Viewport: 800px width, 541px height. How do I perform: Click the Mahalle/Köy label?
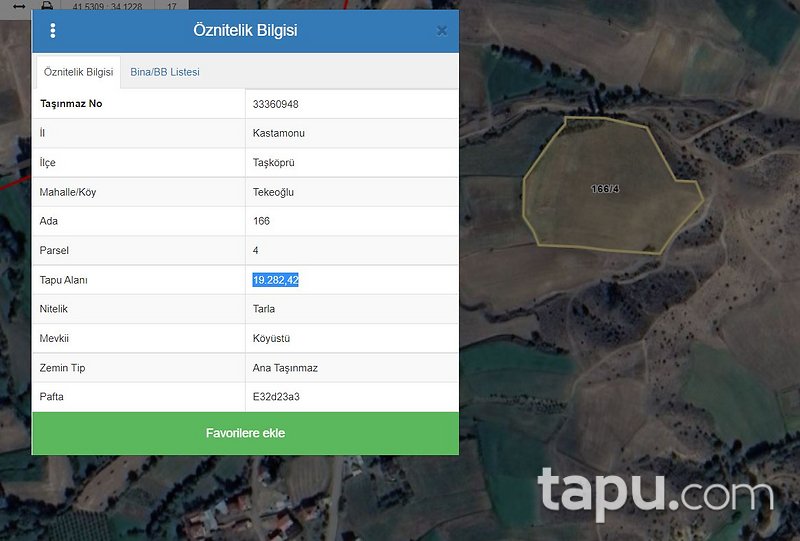(x=68, y=192)
